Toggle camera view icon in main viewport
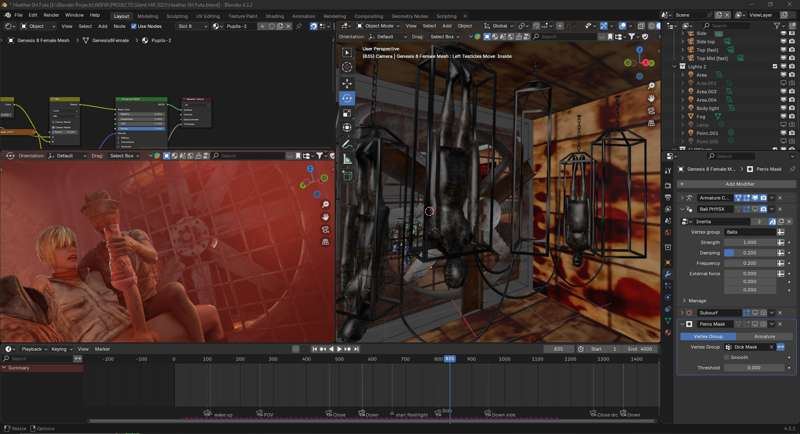This screenshot has height=434, width=800. coord(651,111)
